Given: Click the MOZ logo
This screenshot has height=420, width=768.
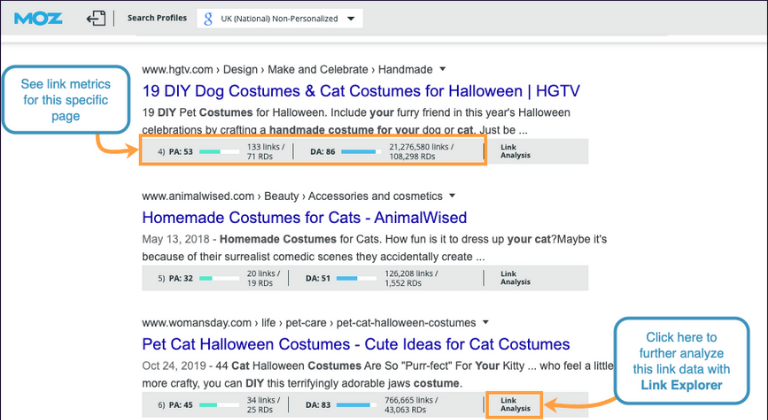Looking at the screenshot, I should [38, 19].
